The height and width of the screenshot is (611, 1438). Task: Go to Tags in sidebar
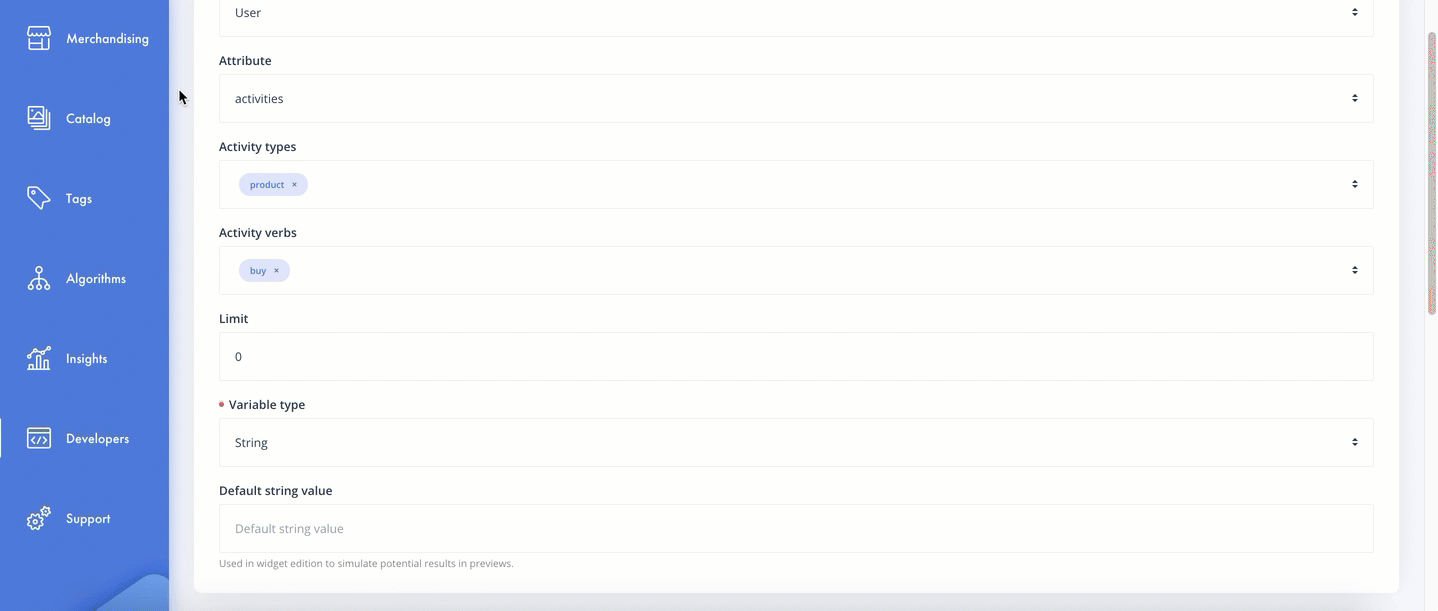[x=85, y=198]
